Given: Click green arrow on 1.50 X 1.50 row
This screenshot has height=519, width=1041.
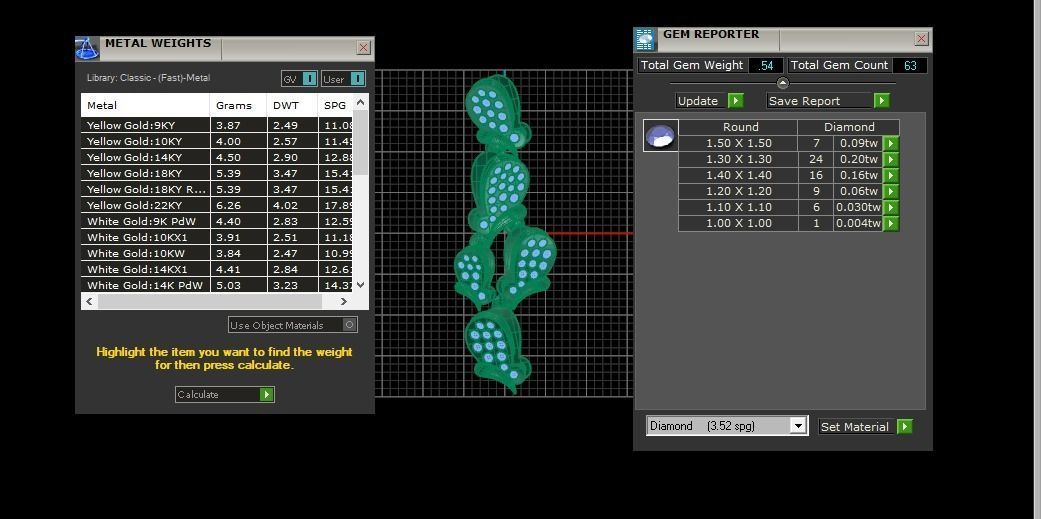Looking at the screenshot, I should [891, 143].
